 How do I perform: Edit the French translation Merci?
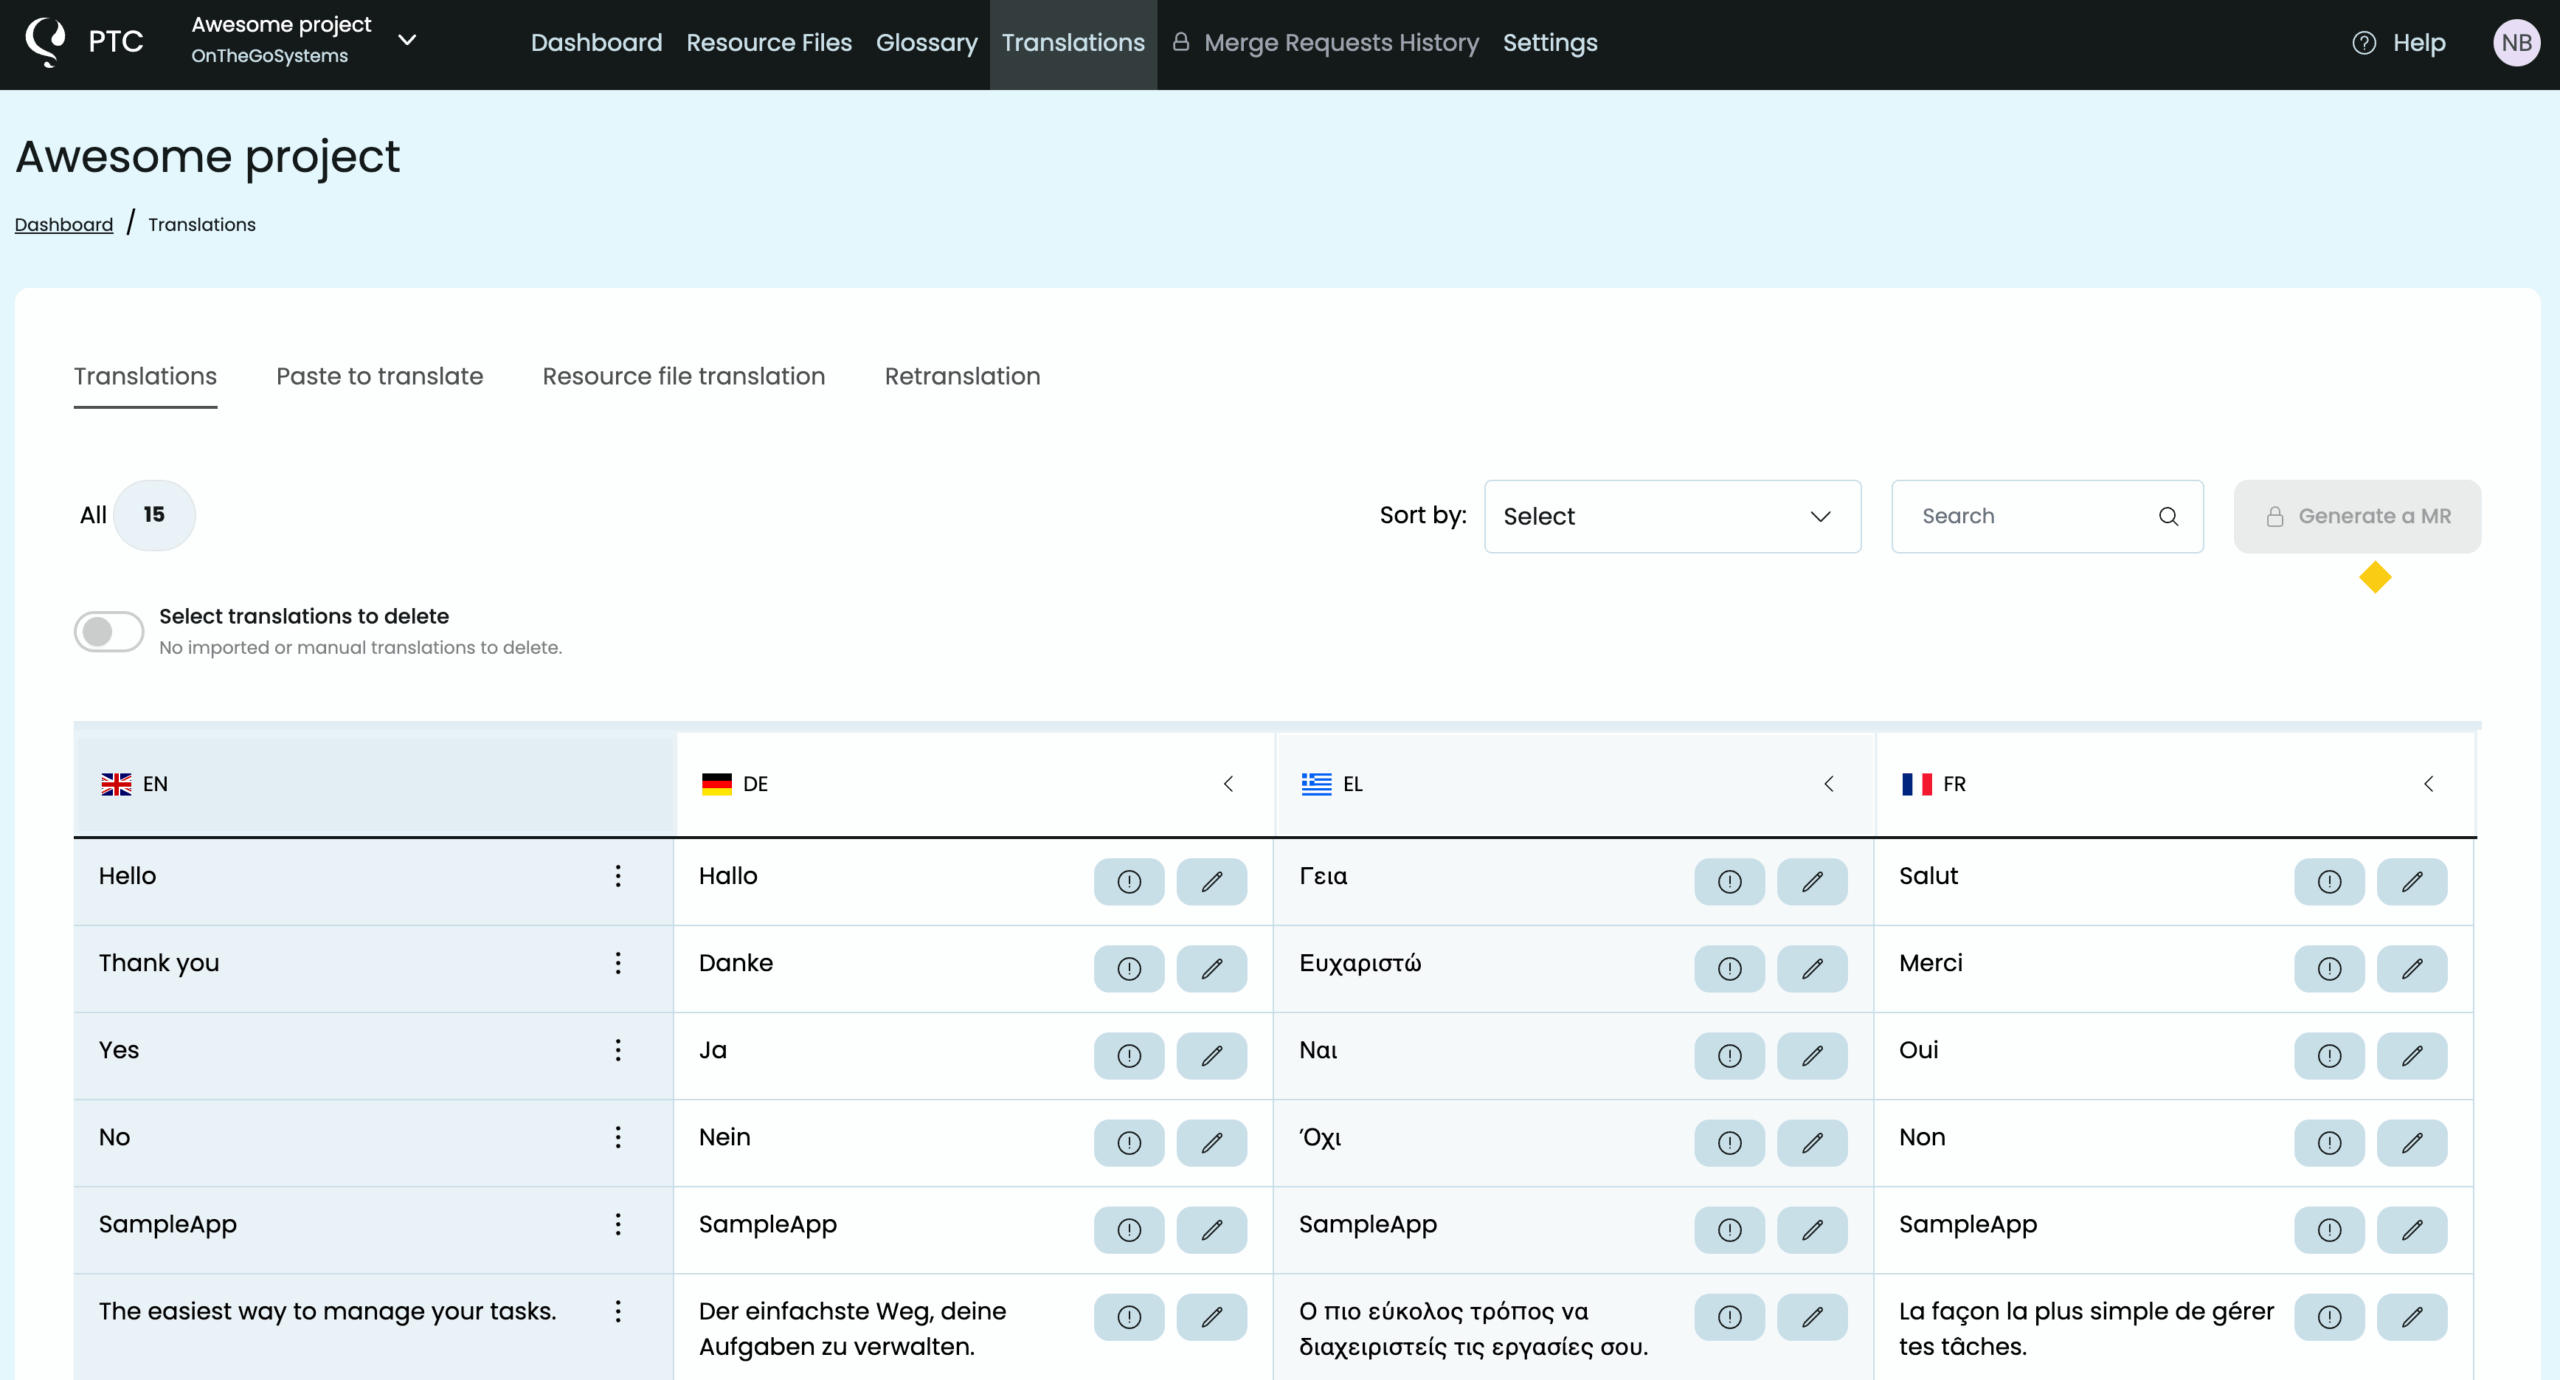(x=2413, y=968)
